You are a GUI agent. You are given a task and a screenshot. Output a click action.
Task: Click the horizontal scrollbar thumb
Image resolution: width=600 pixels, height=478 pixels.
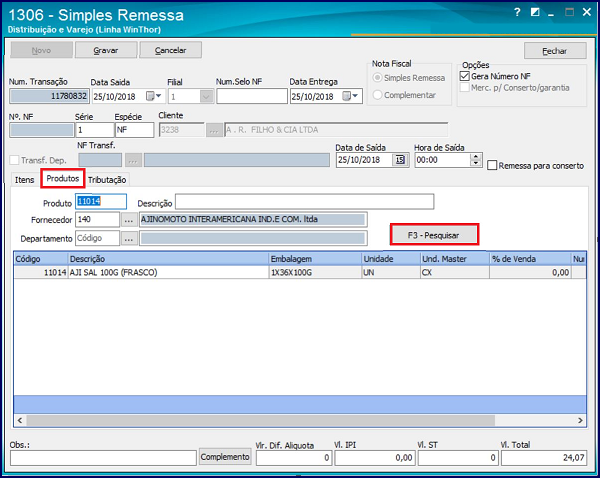tap(260, 420)
